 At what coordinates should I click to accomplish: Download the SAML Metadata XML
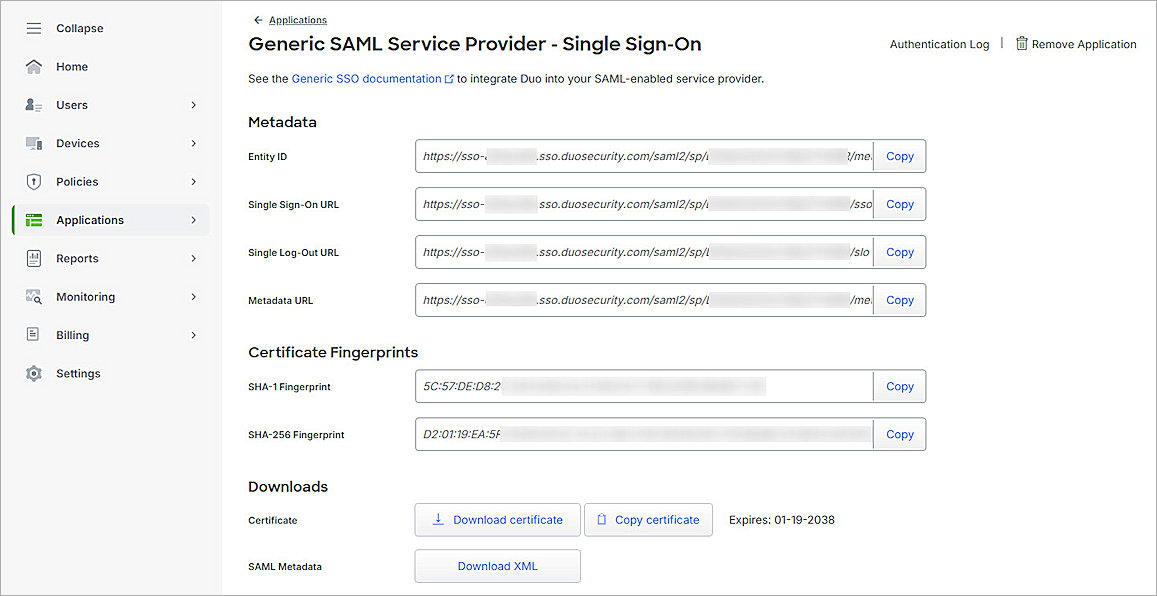[497, 566]
